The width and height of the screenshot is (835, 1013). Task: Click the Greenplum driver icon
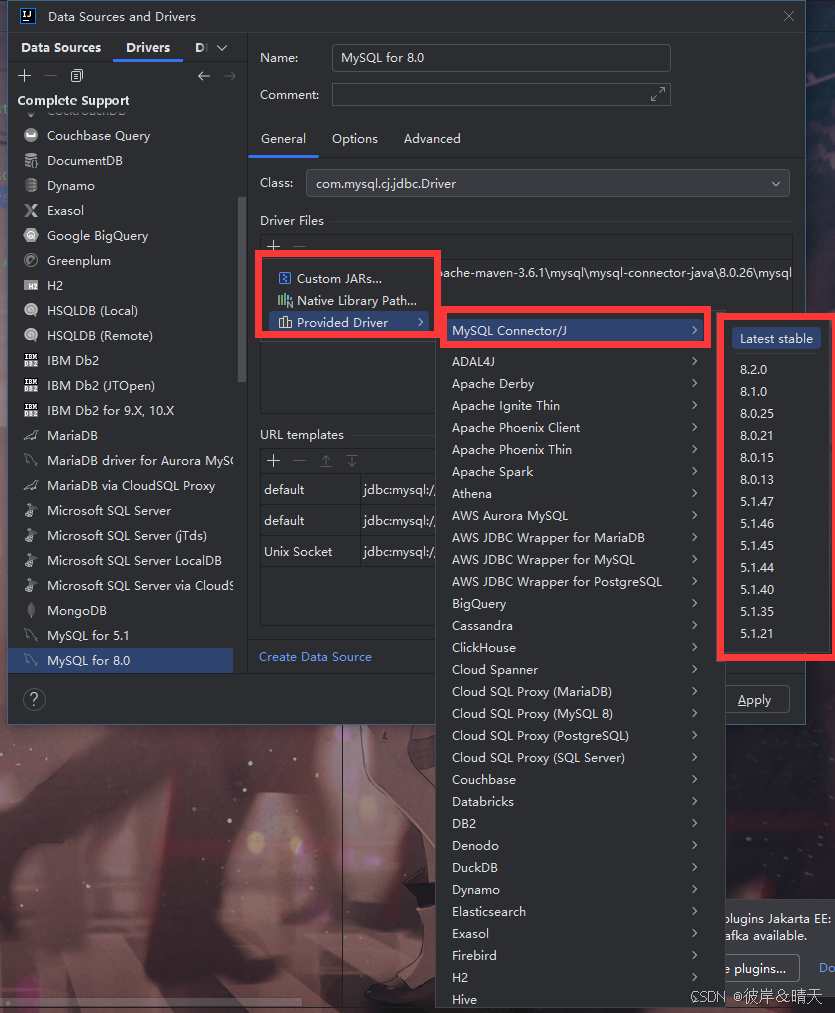(x=30, y=260)
